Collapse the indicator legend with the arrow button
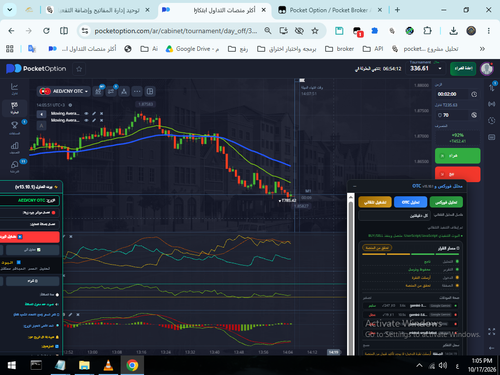500x375 pixels. (x=41, y=114)
